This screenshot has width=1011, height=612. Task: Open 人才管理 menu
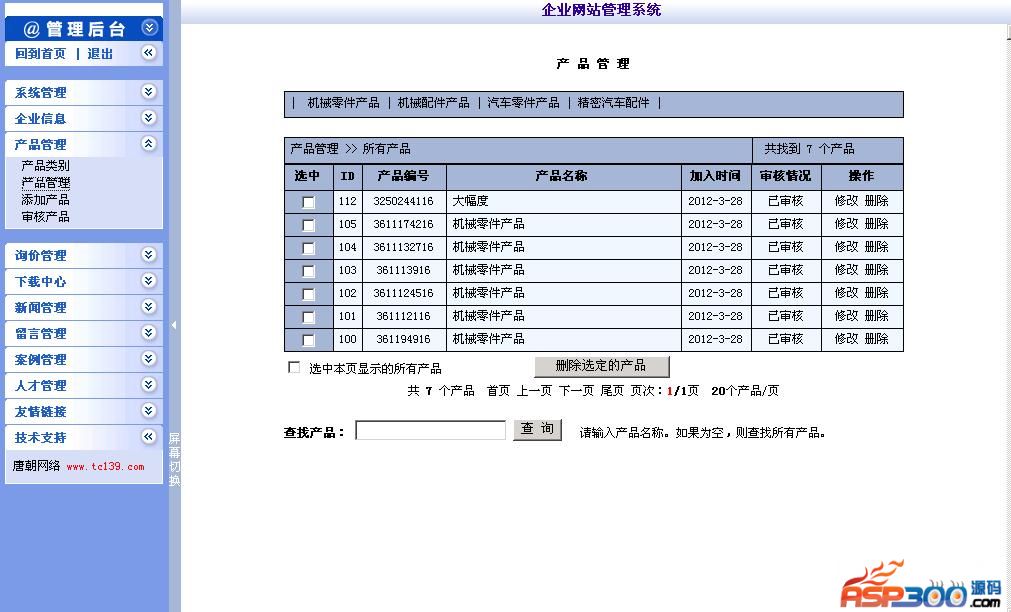(41, 386)
